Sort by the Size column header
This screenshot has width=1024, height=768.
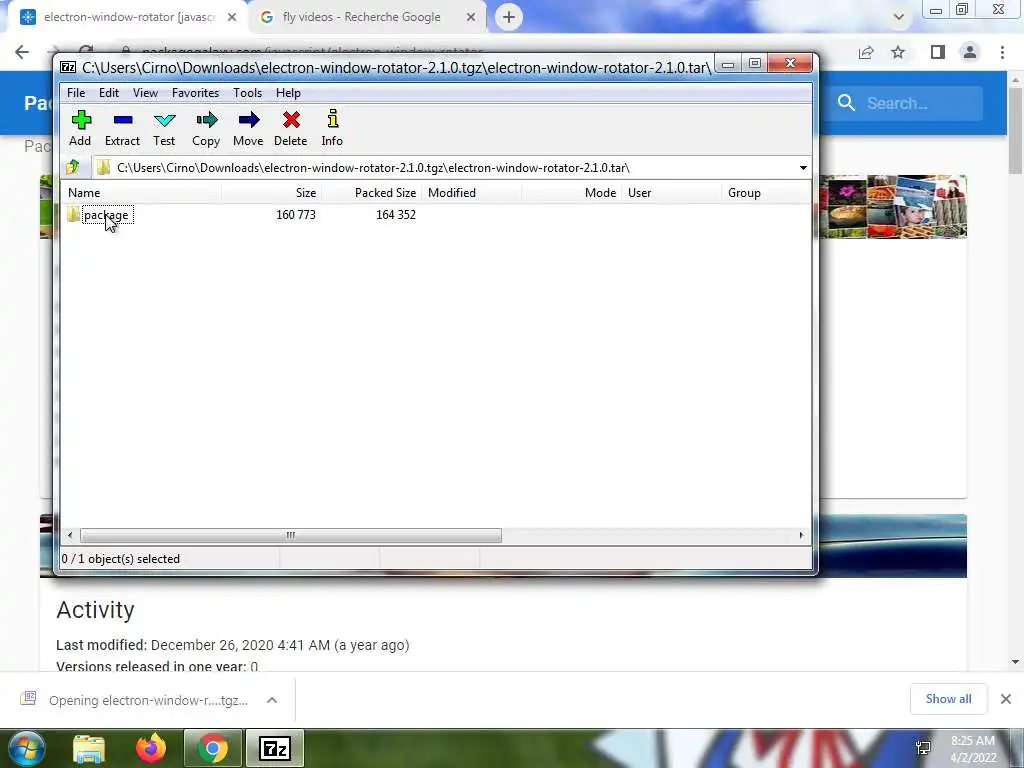click(x=271, y=193)
